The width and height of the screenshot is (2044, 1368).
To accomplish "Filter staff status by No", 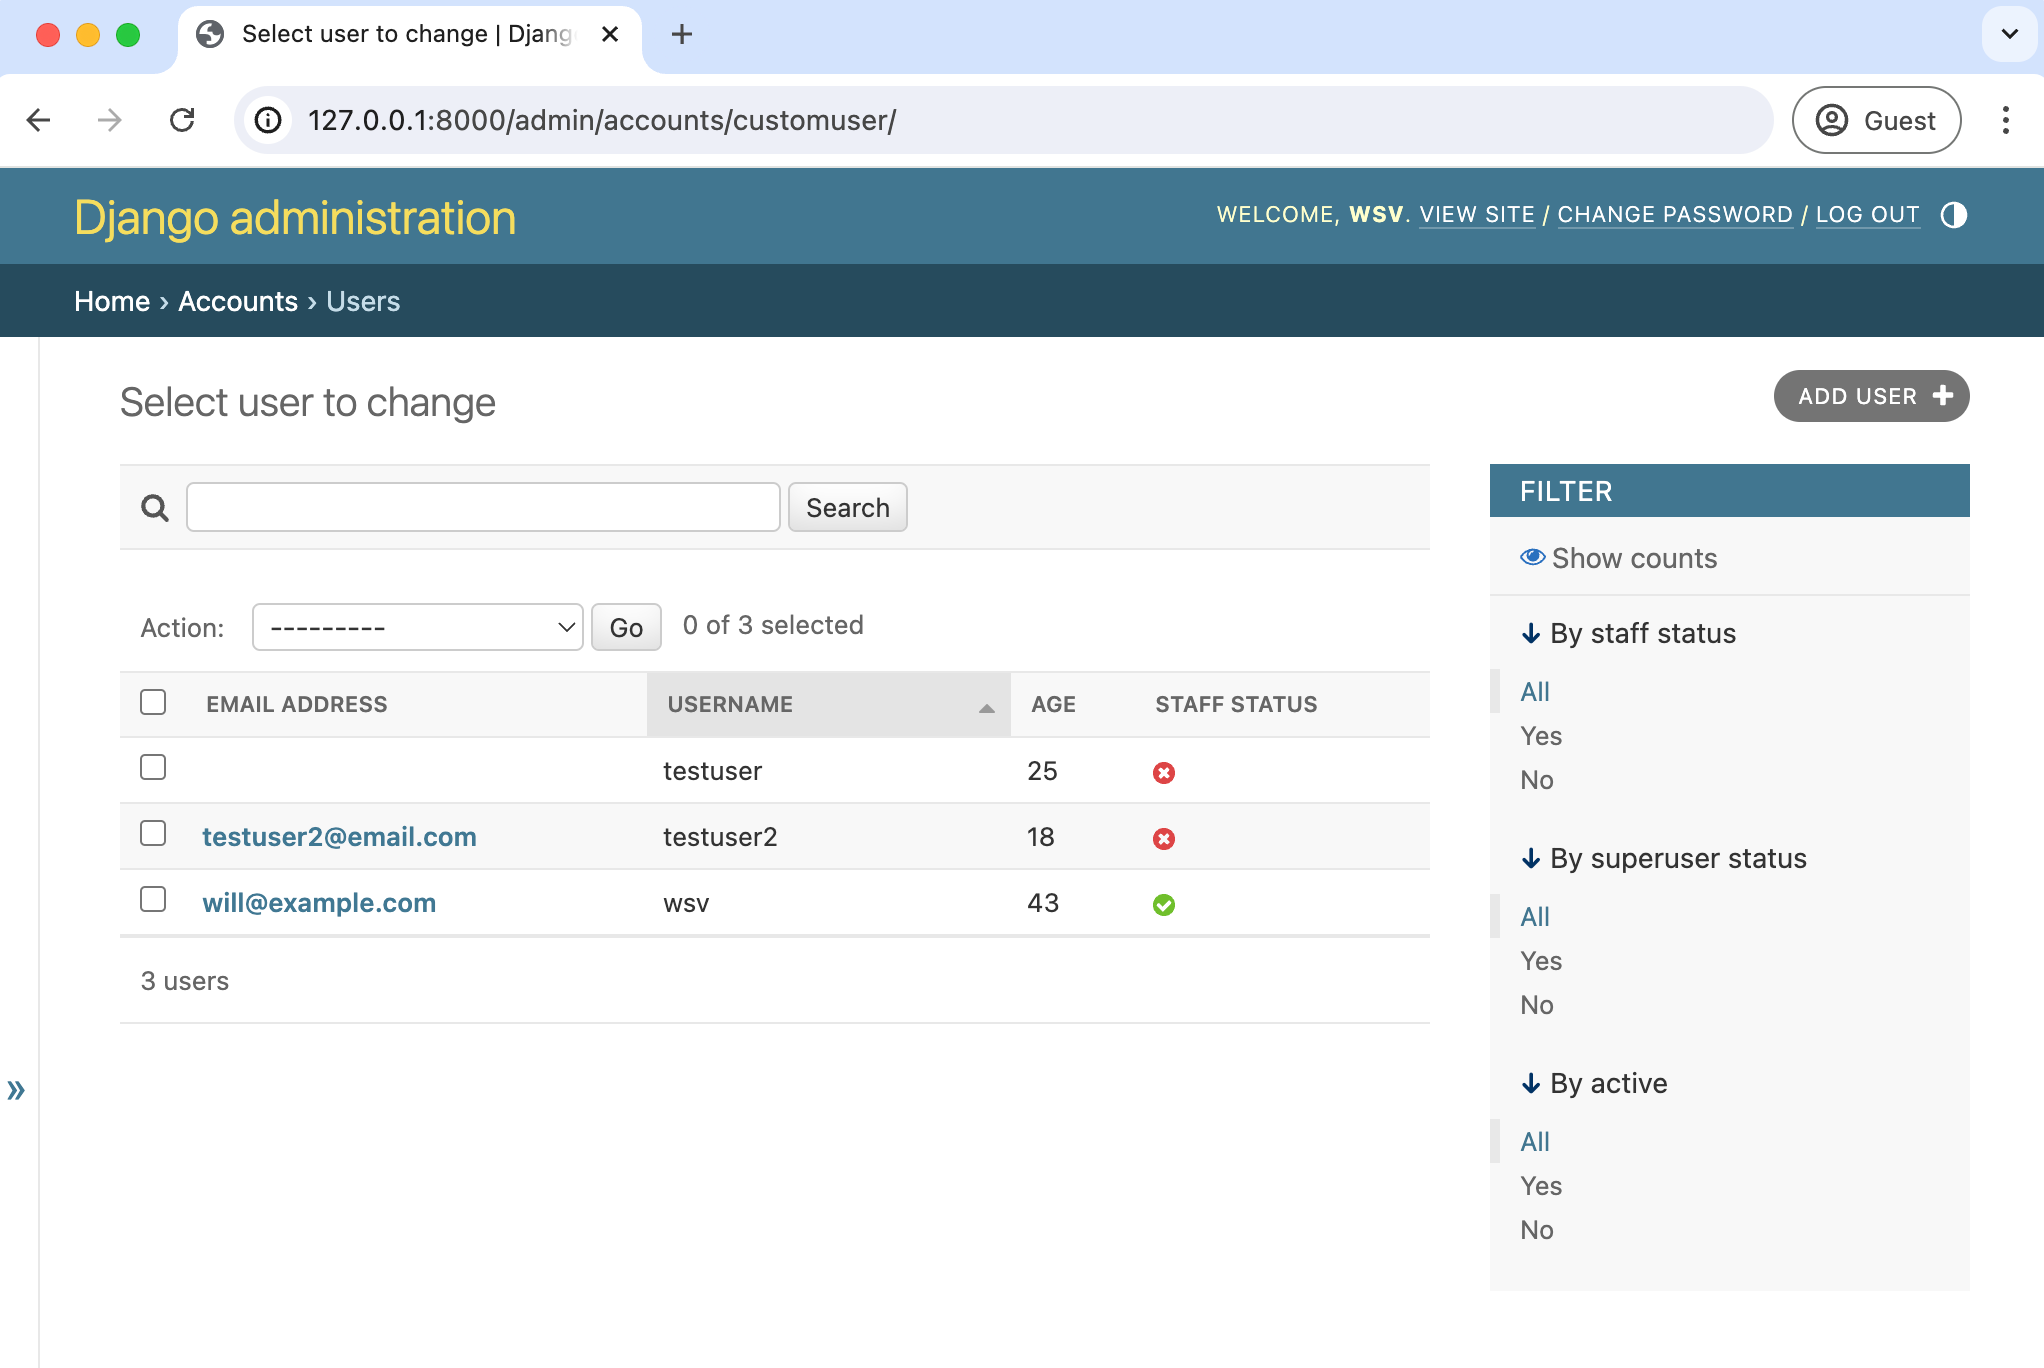I will (1537, 780).
